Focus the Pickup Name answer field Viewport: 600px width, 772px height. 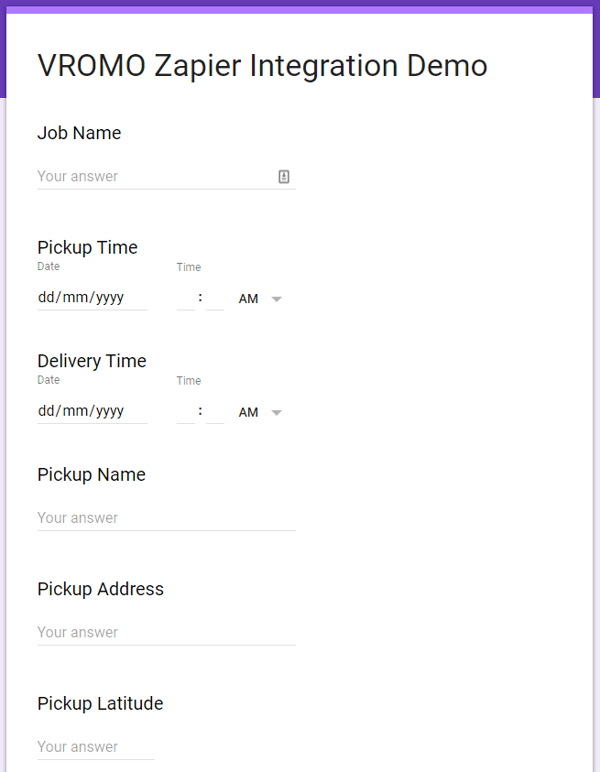[x=166, y=518]
